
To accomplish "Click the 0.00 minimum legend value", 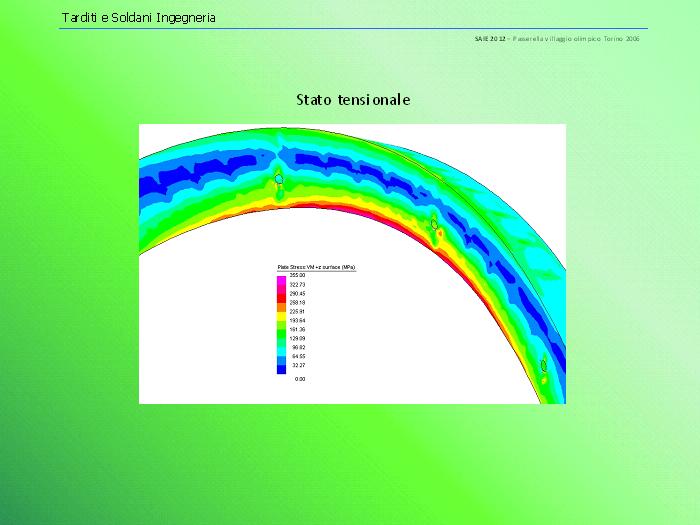I will (x=299, y=379).
